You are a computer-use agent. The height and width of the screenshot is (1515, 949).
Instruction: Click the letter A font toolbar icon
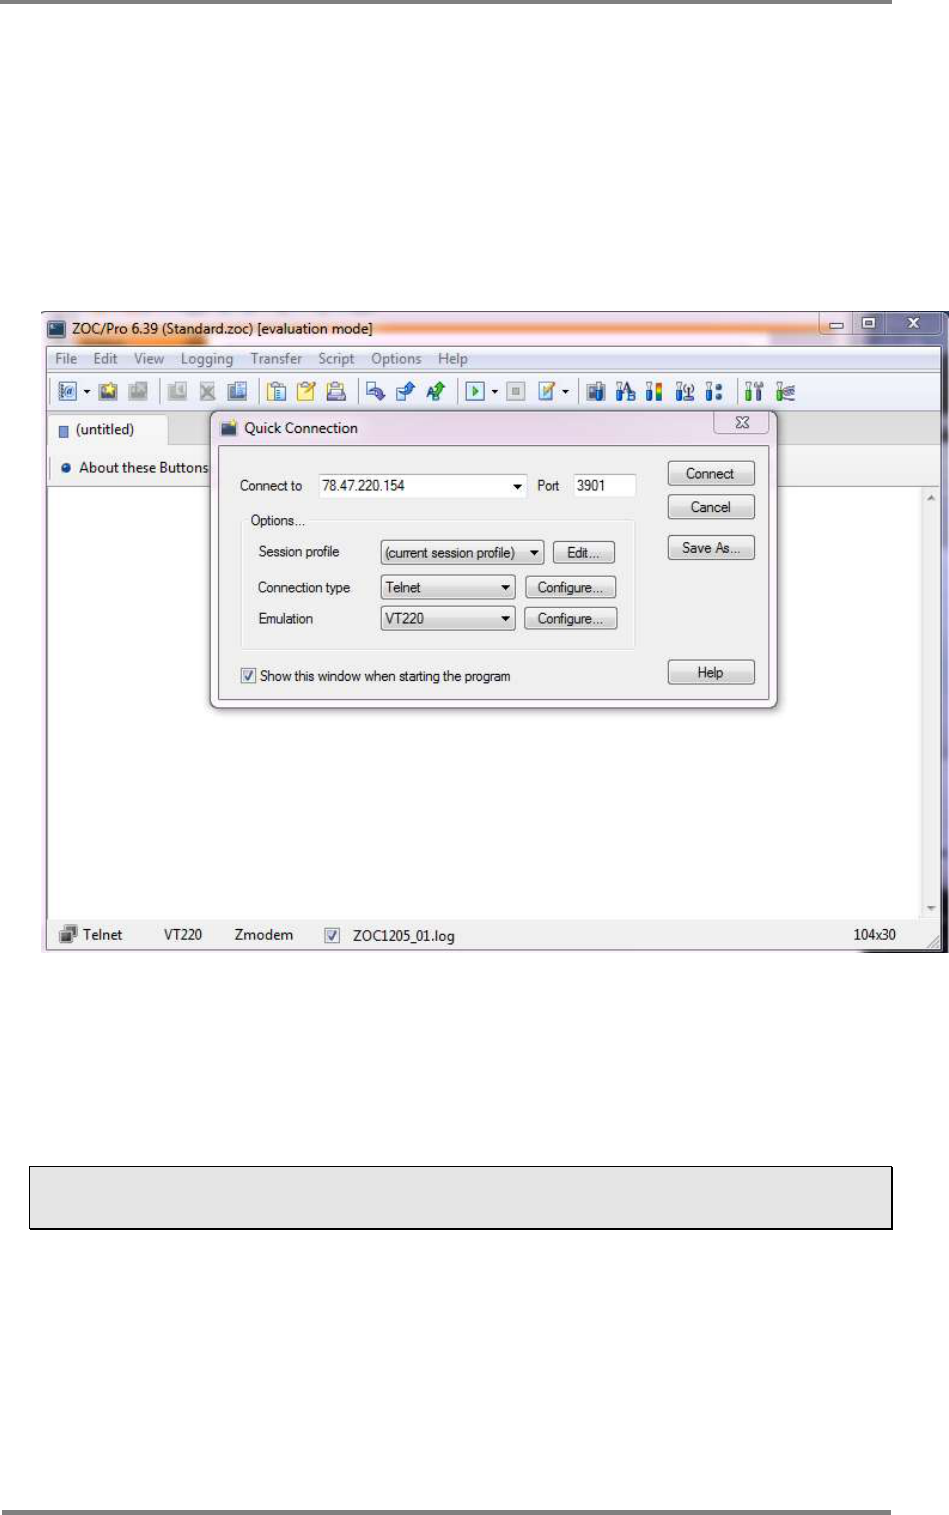tap(626, 392)
